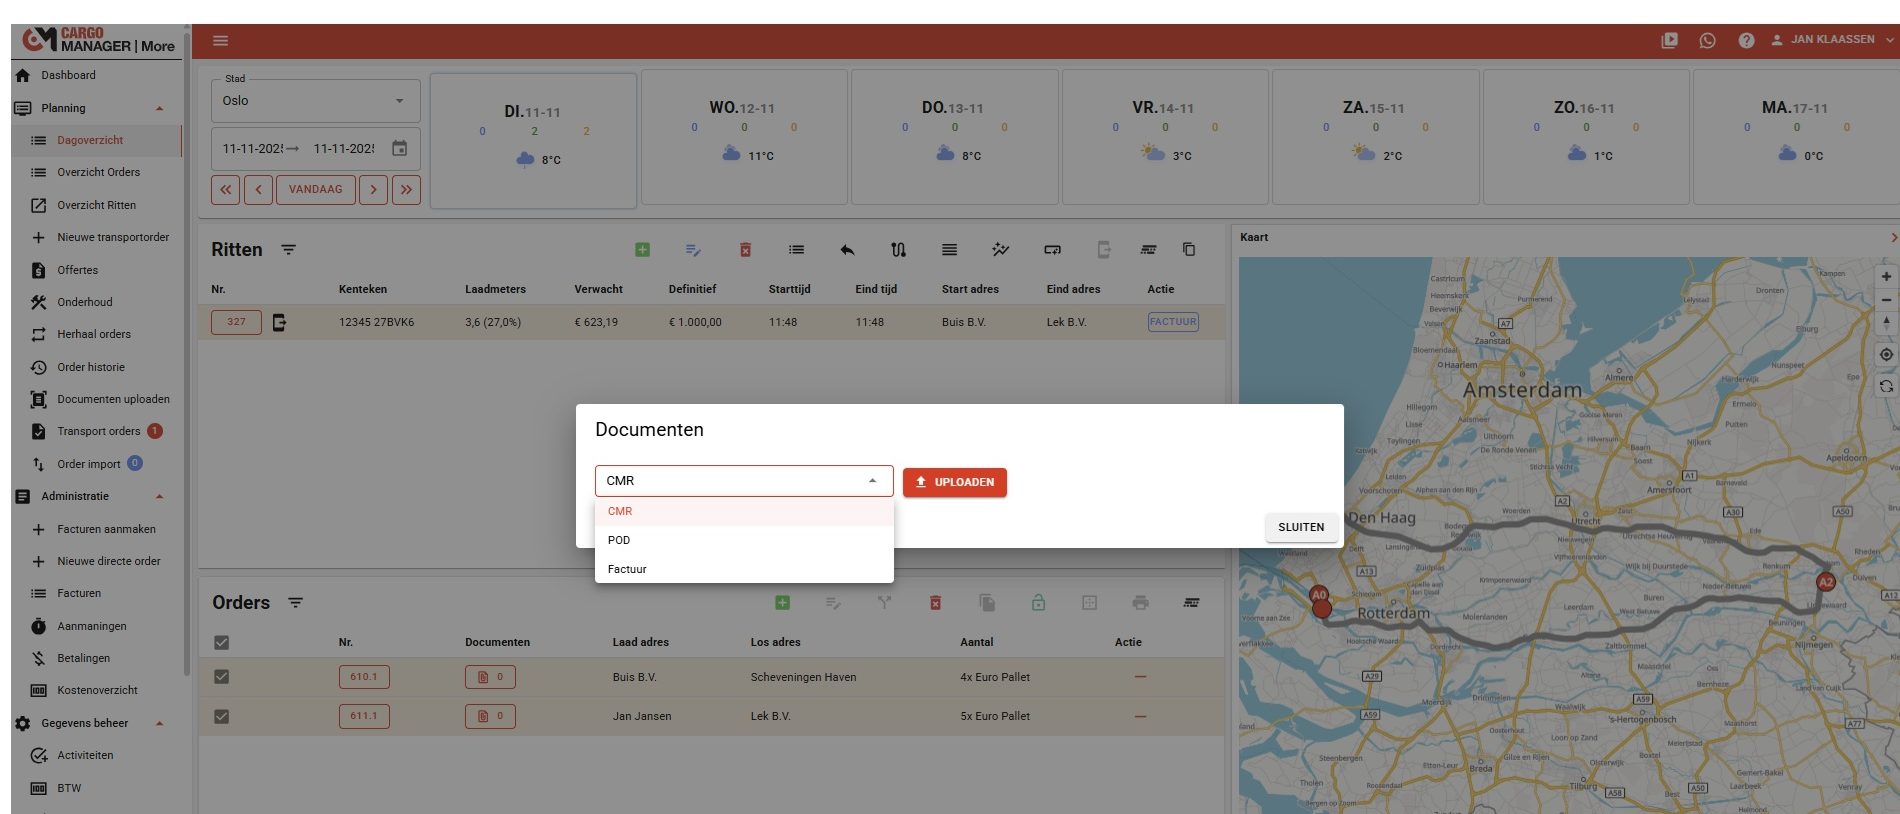Screen dimensions: 1900x814
Task: Open order number 610.1 badge
Action: (x=364, y=677)
